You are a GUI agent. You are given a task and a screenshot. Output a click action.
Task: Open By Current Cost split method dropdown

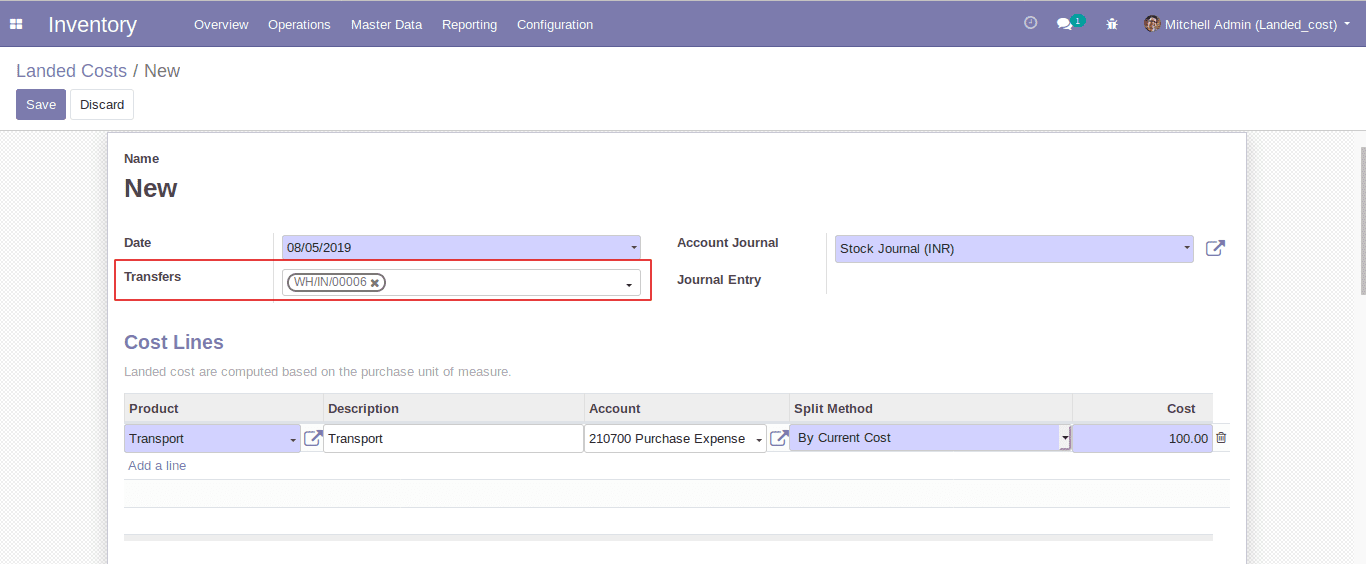click(x=1065, y=438)
